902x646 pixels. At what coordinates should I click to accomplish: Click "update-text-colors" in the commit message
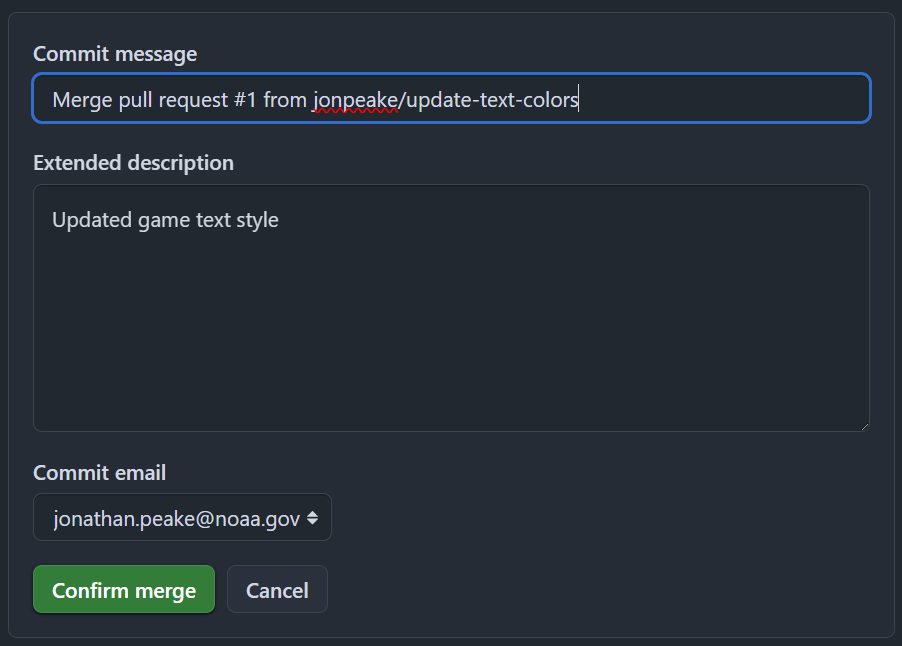click(x=492, y=100)
